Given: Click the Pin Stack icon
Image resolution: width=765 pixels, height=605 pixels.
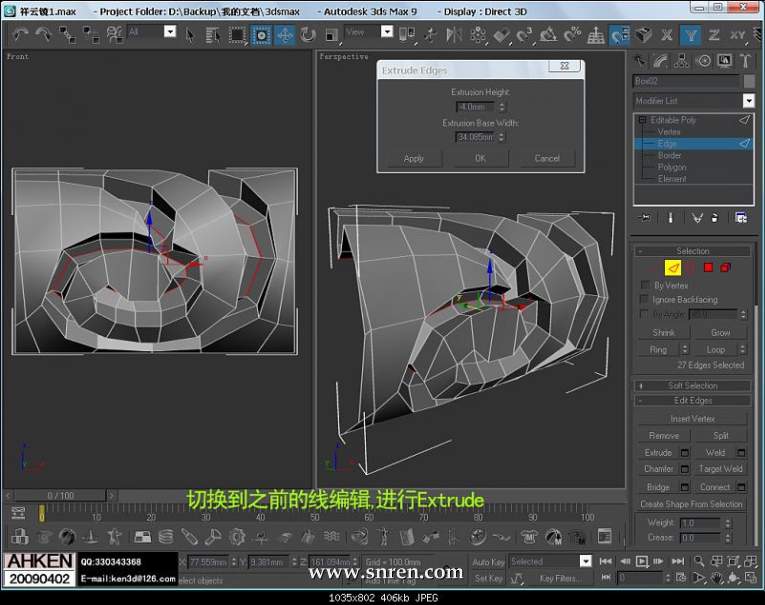Looking at the screenshot, I should (x=645, y=217).
